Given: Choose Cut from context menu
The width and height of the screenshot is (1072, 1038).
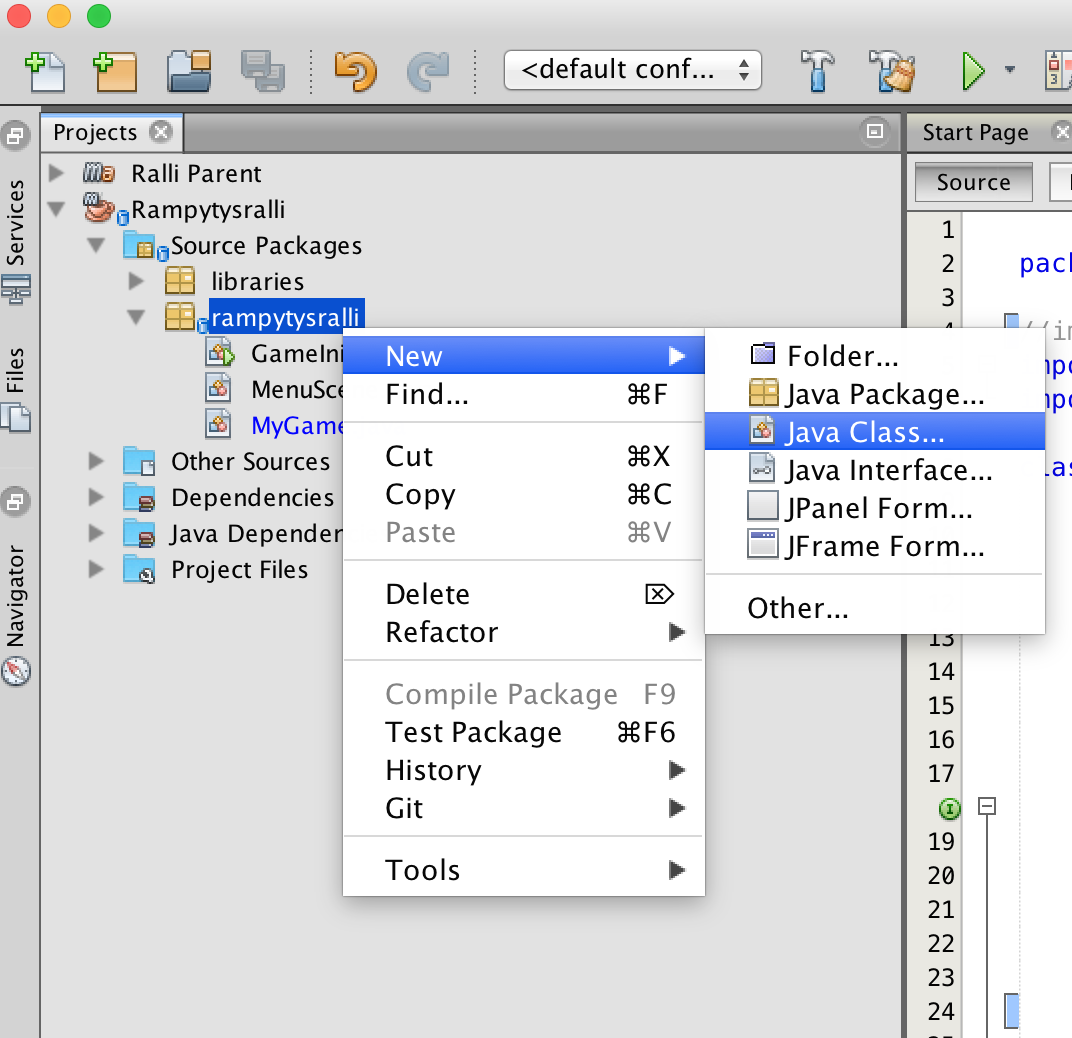Looking at the screenshot, I should [524, 456].
